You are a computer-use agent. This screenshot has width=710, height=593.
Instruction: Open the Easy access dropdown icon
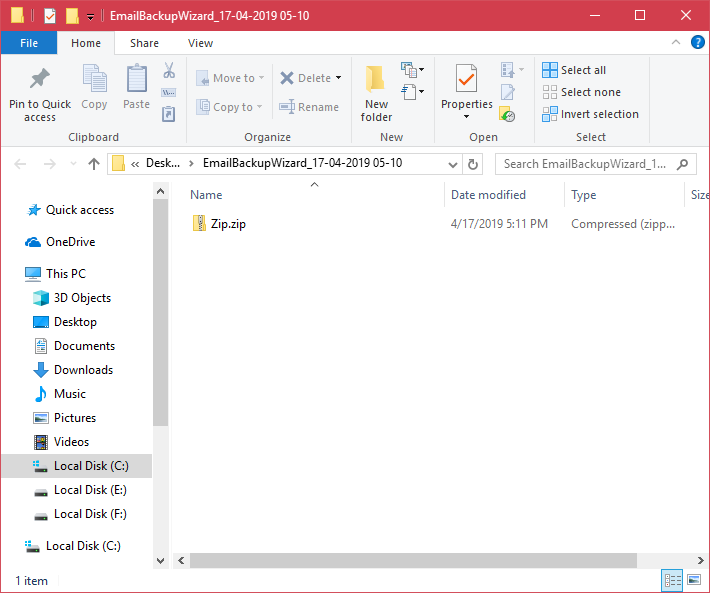(413, 92)
